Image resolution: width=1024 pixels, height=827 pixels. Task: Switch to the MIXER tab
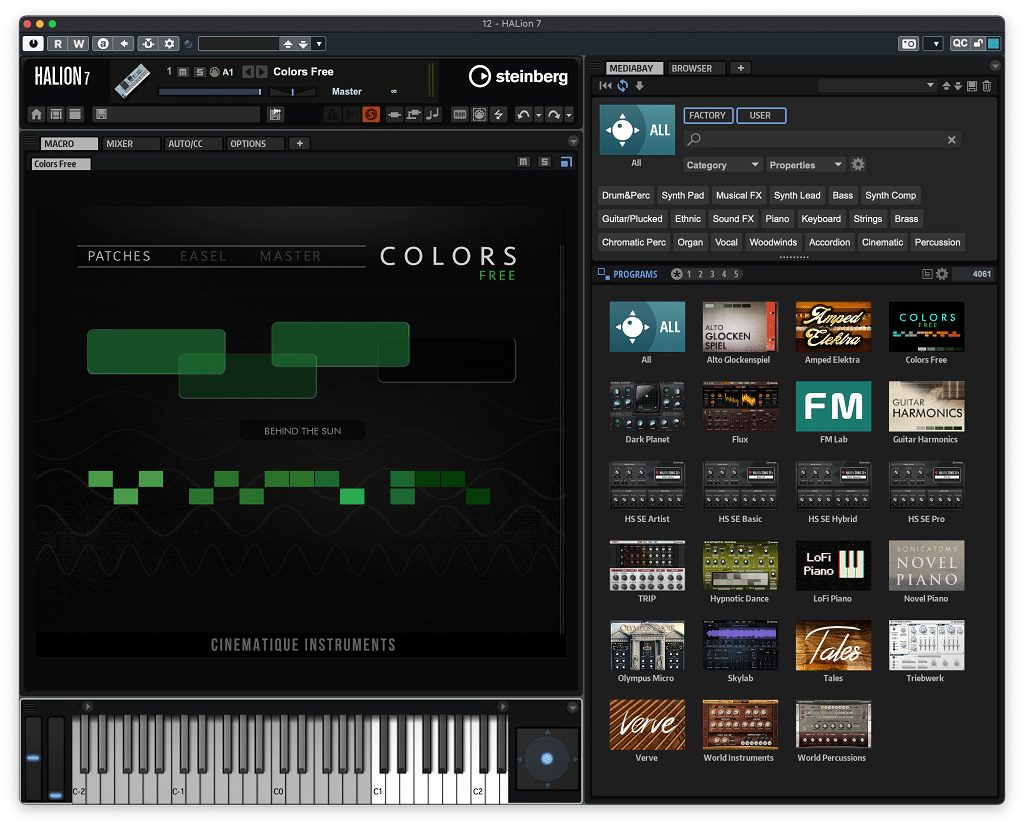[x=130, y=144]
